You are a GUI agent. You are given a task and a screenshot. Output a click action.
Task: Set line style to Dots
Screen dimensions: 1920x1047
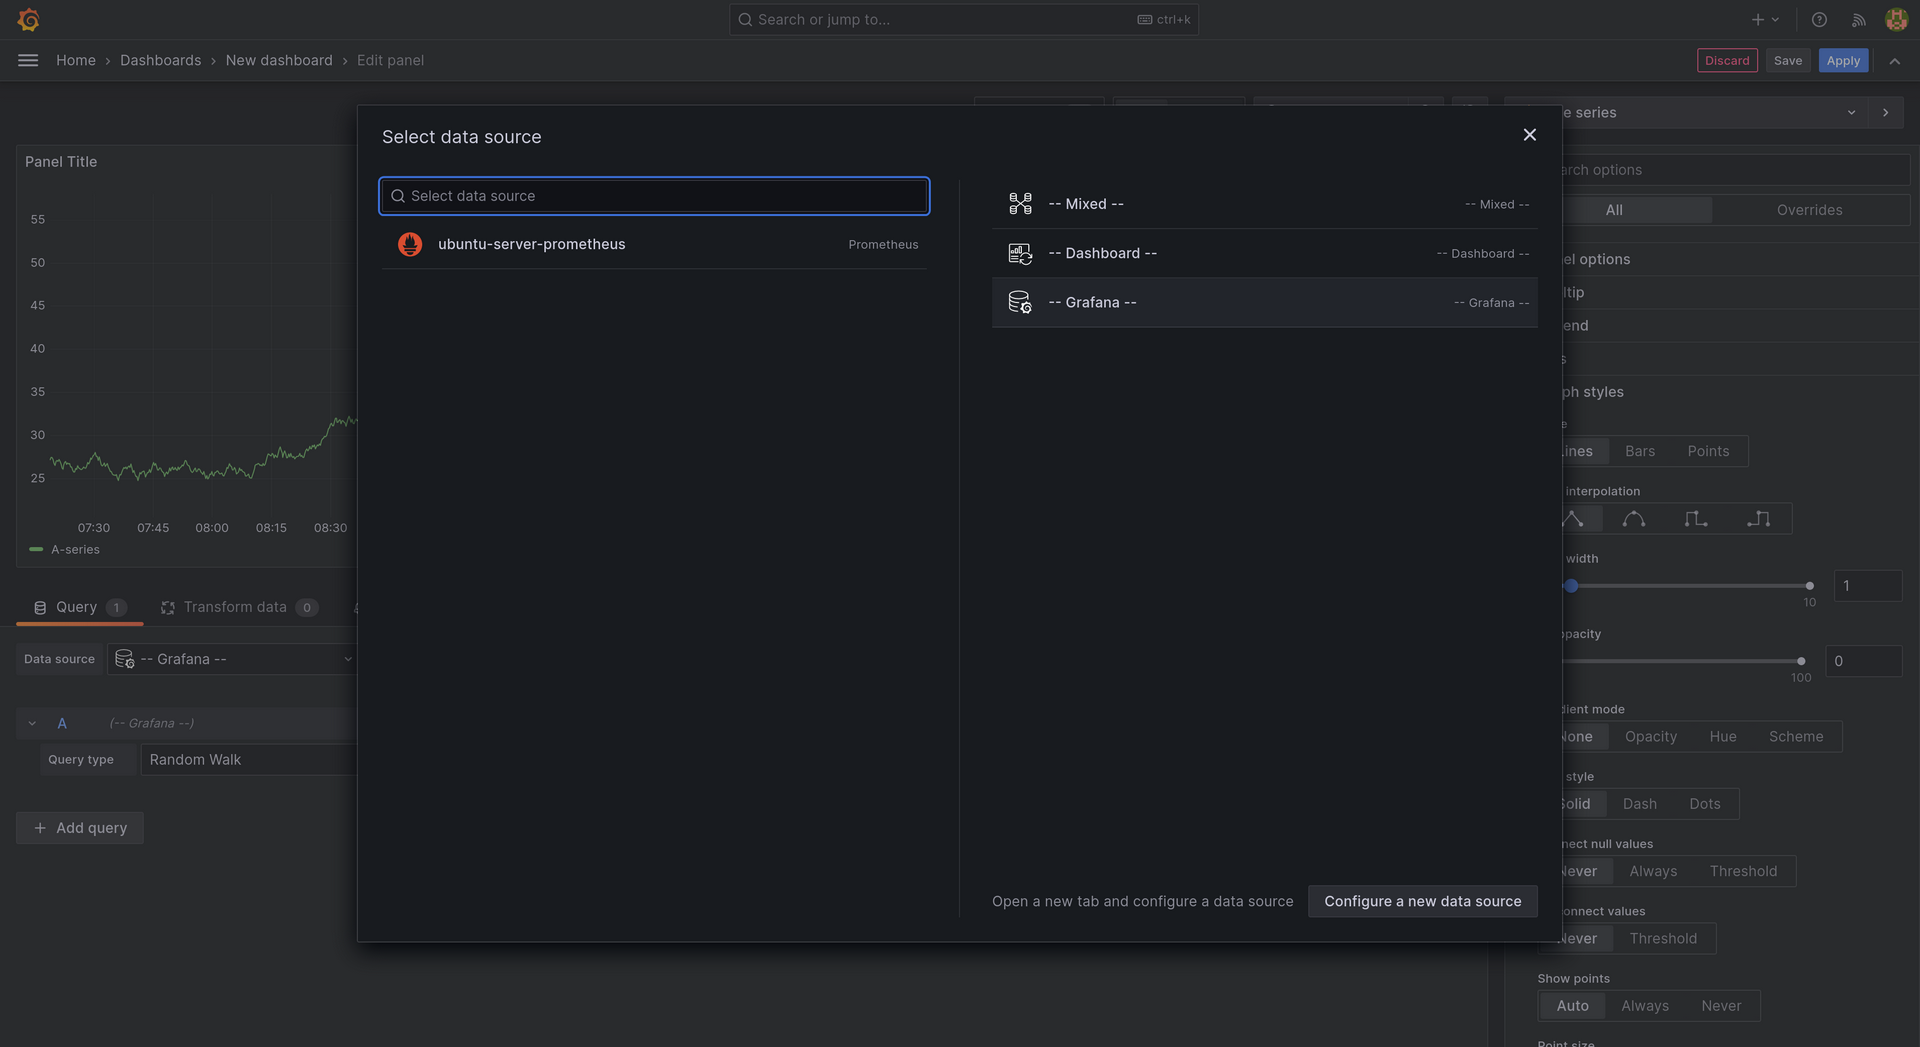1705,804
